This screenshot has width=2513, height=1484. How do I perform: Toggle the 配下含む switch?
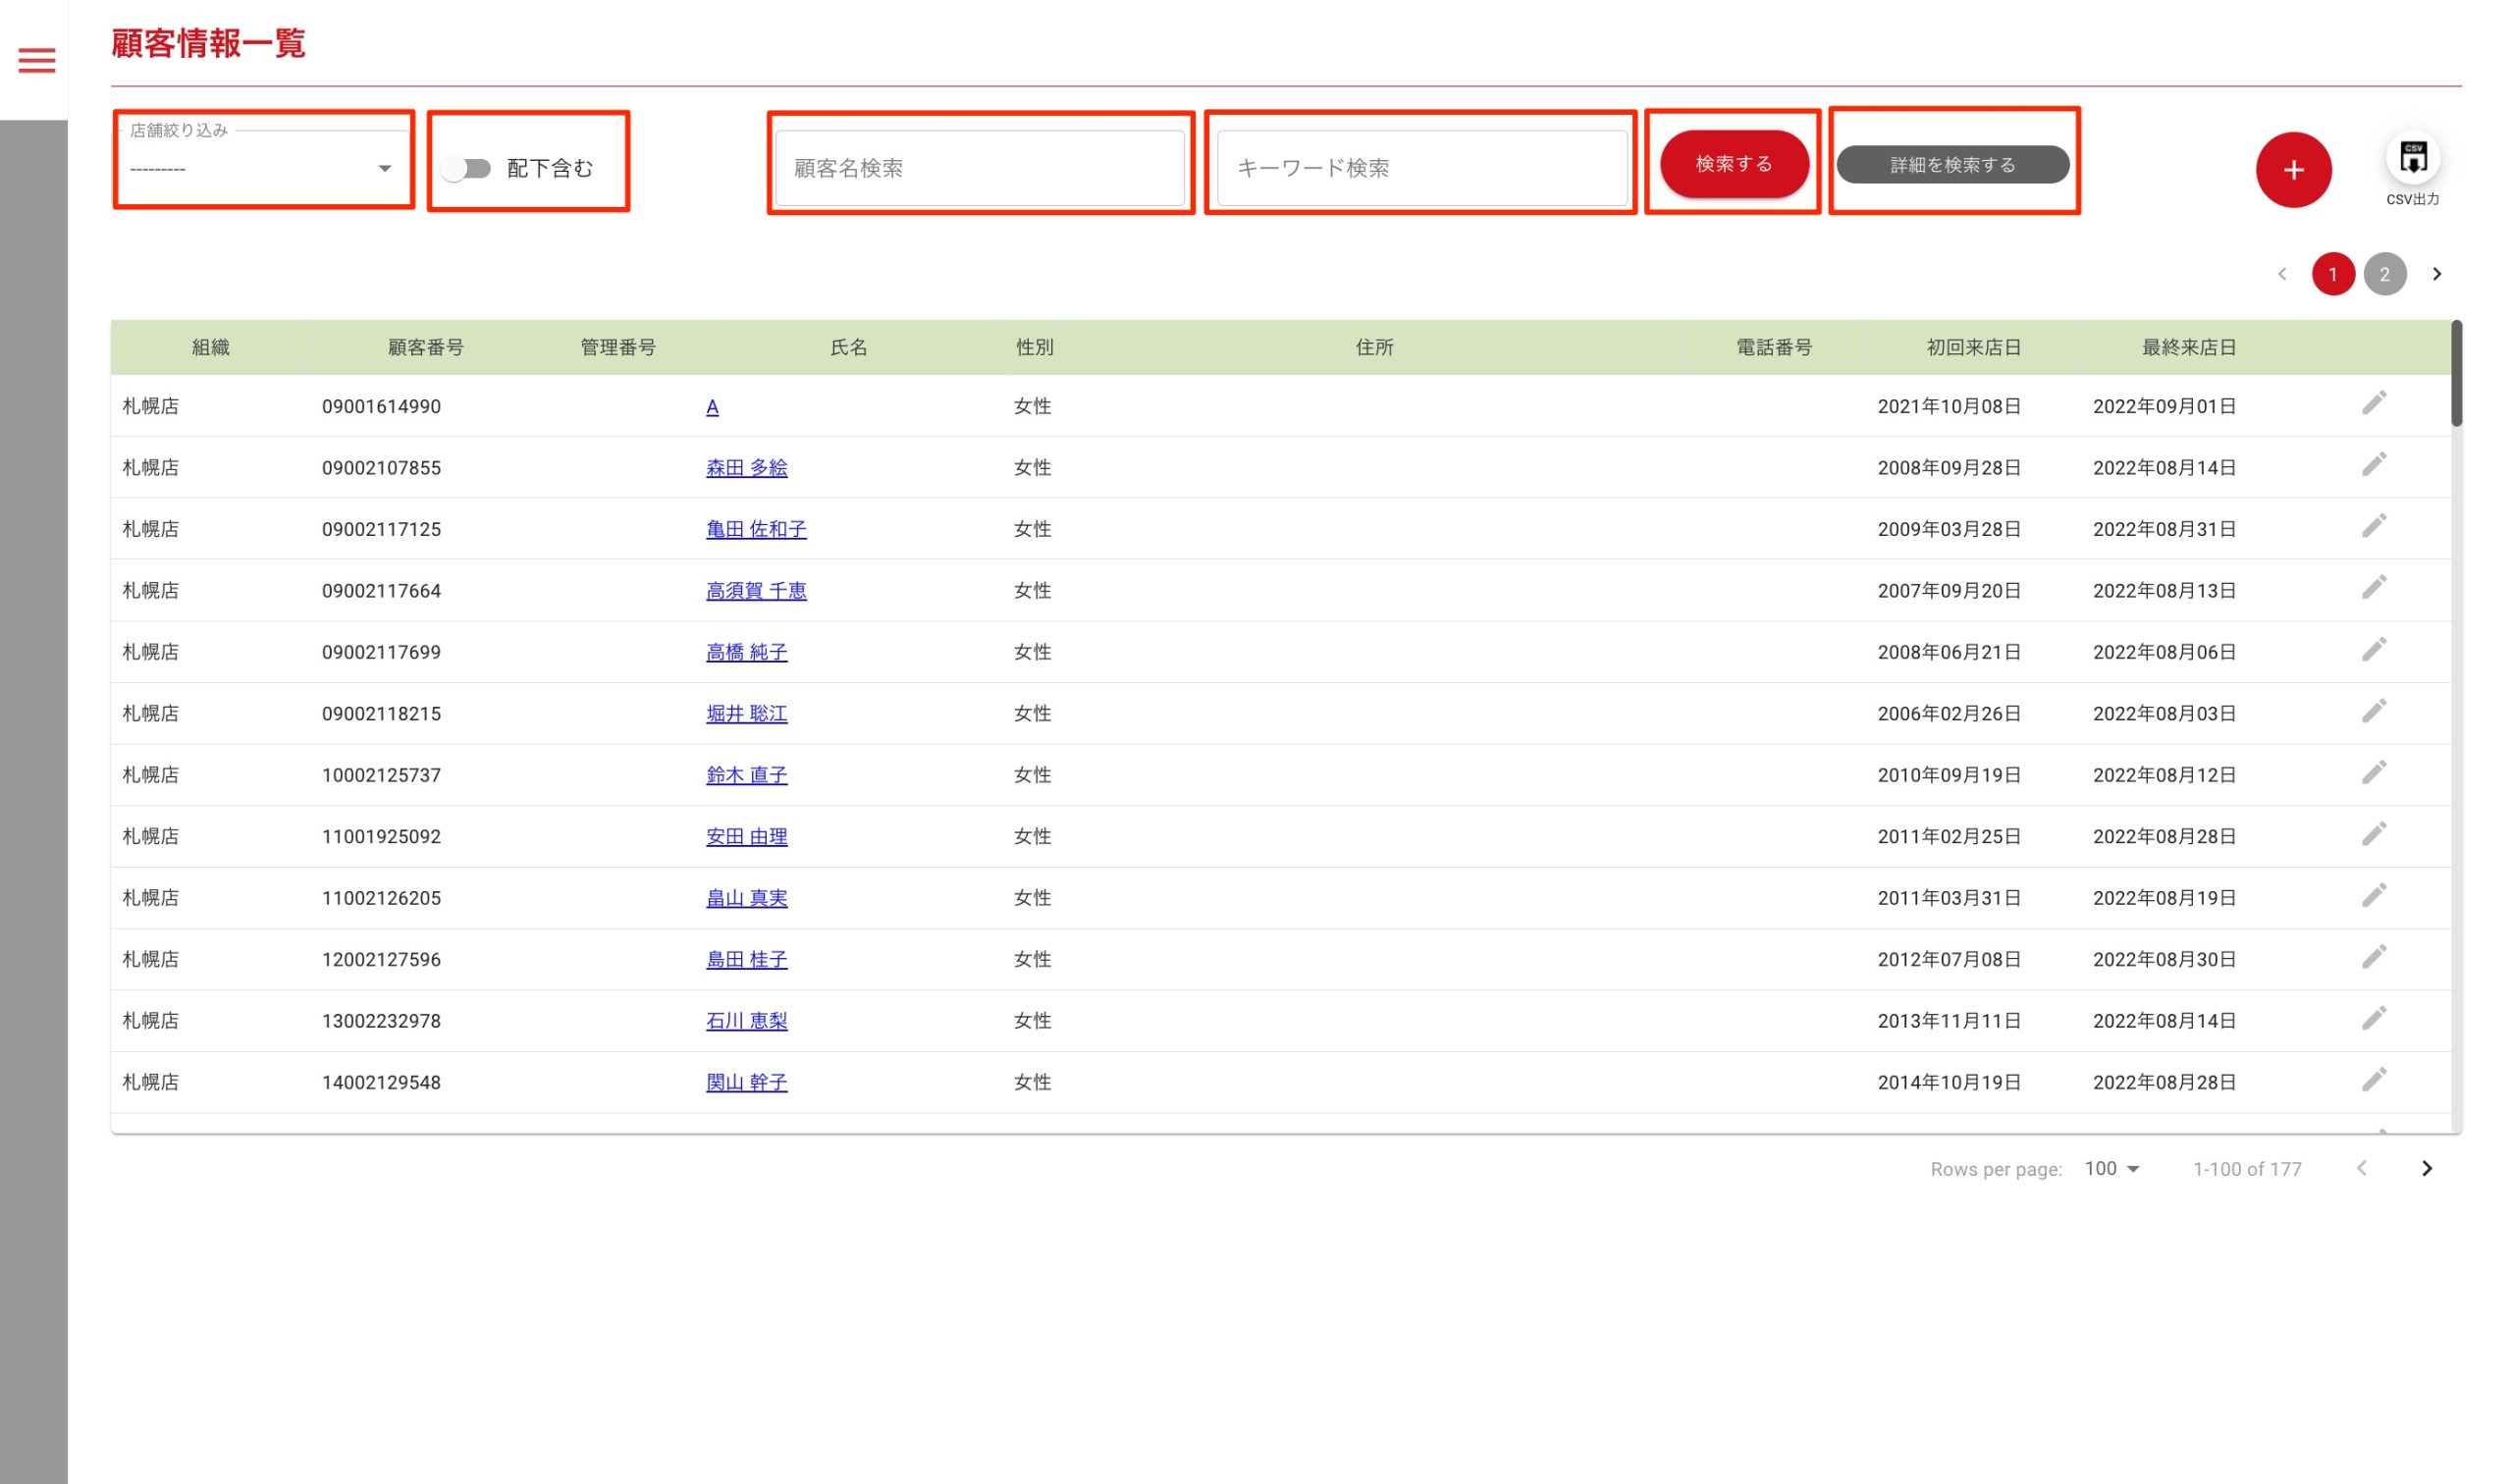coord(466,168)
